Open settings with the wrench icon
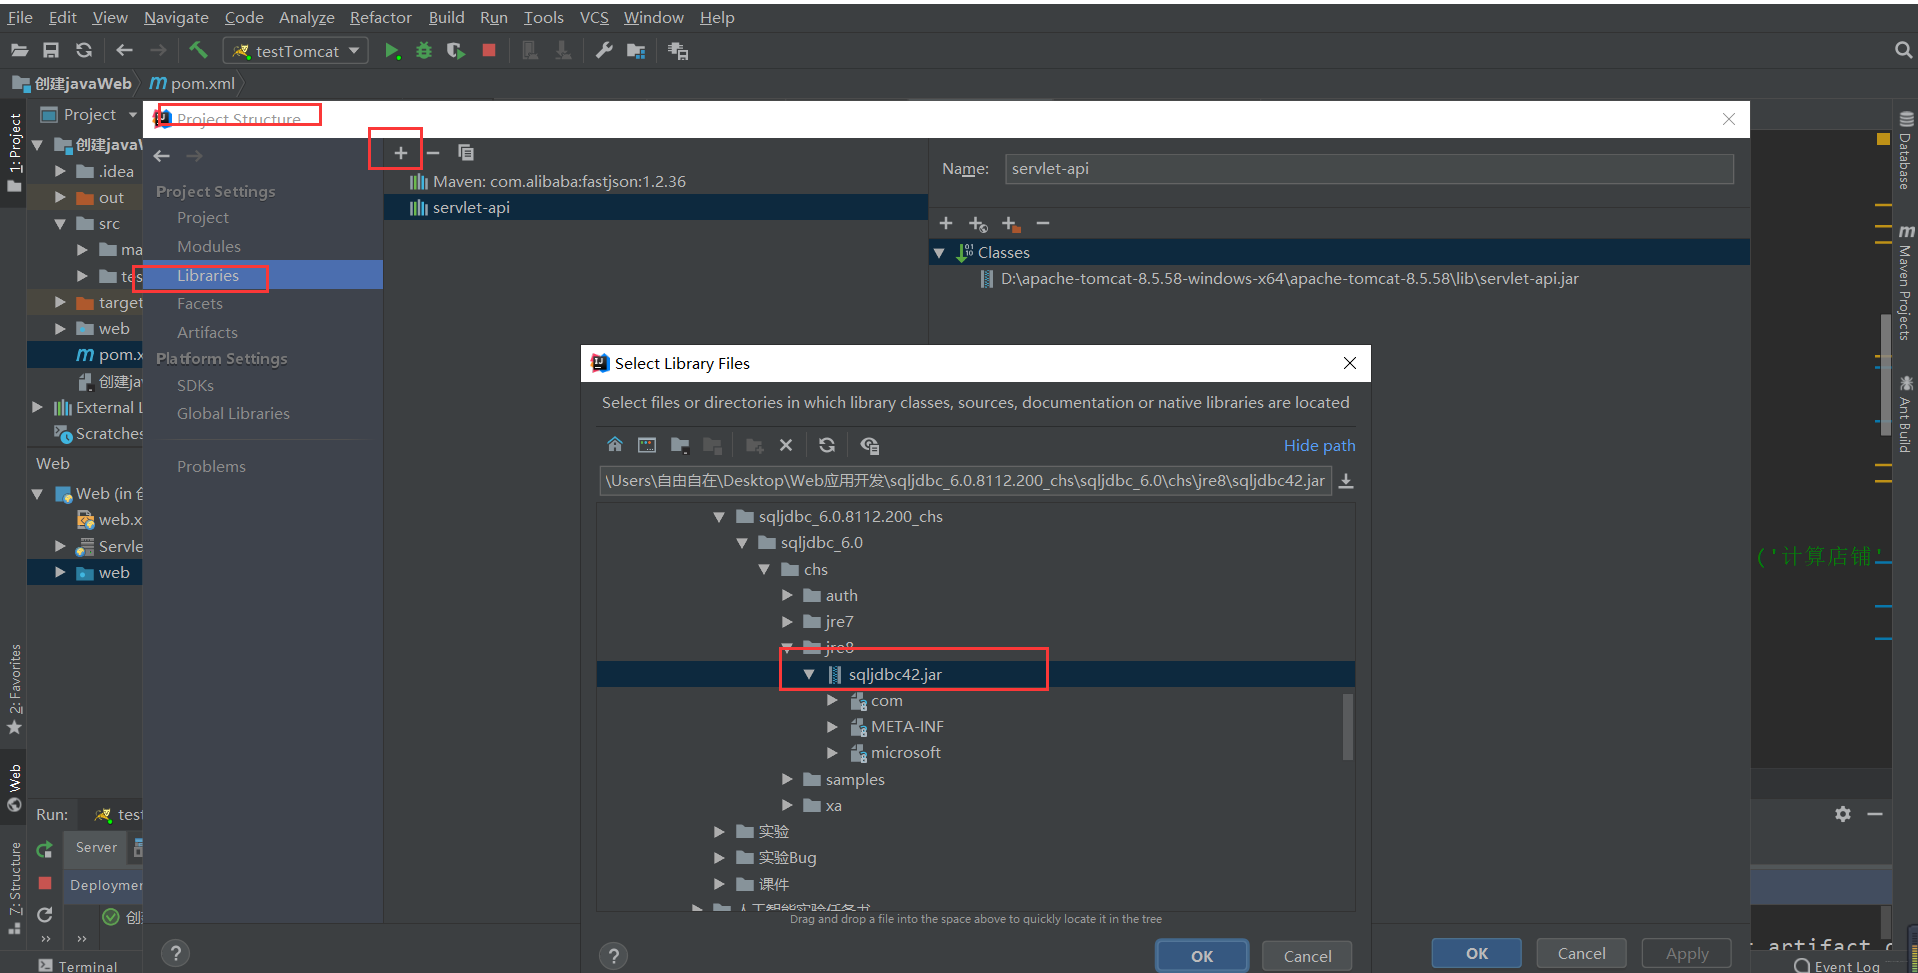Screen dimensions: 1918x973 point(604,50)
